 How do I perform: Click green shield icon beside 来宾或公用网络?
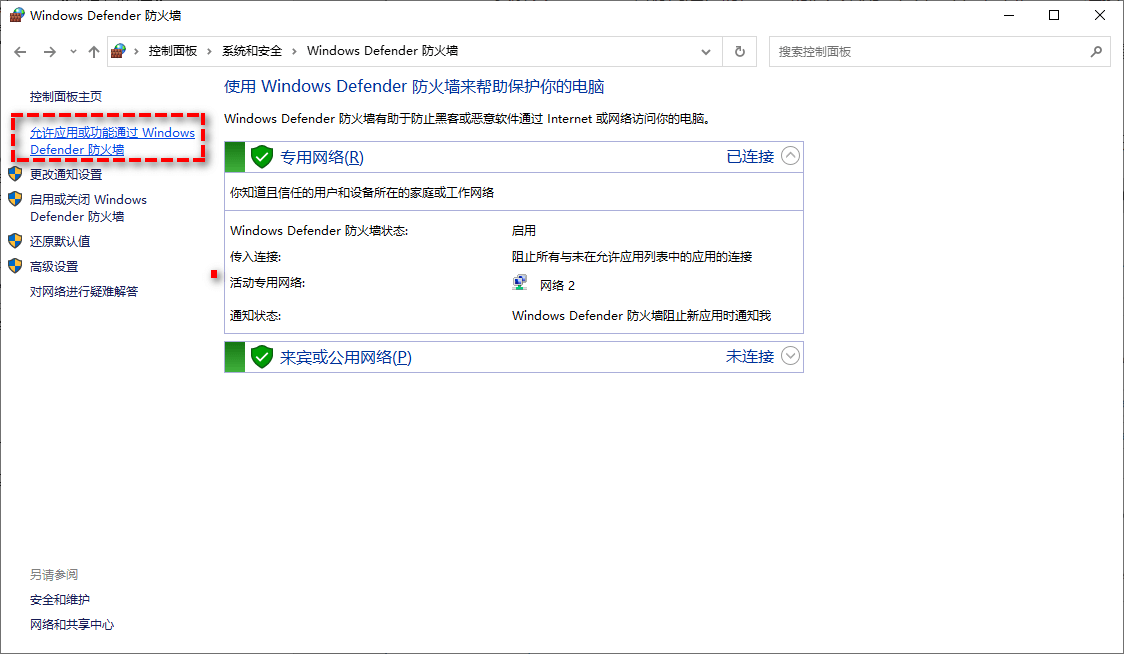click(262, 357)
